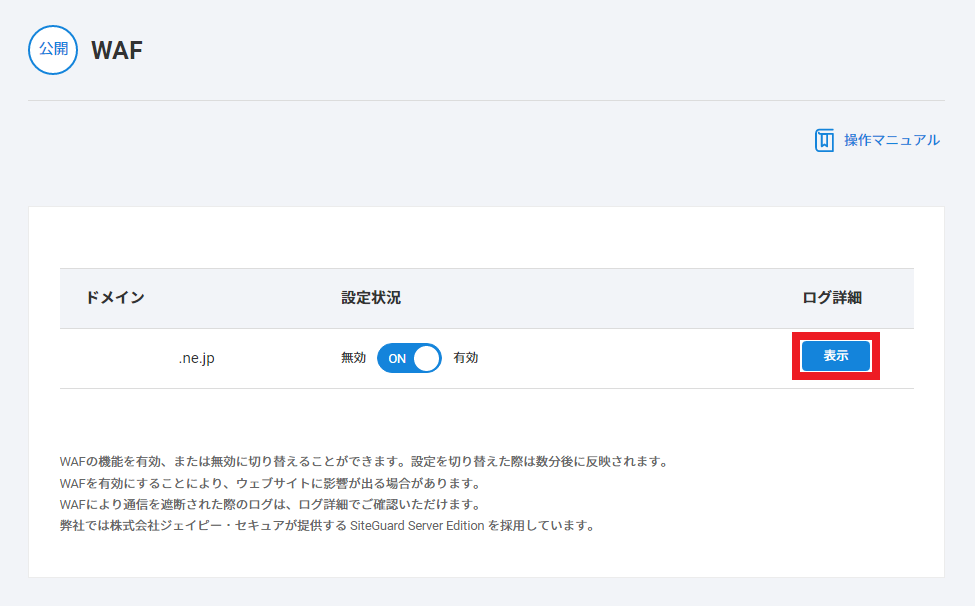
Task: Click the 無効 label beside the switch
Action: [353, 358]
